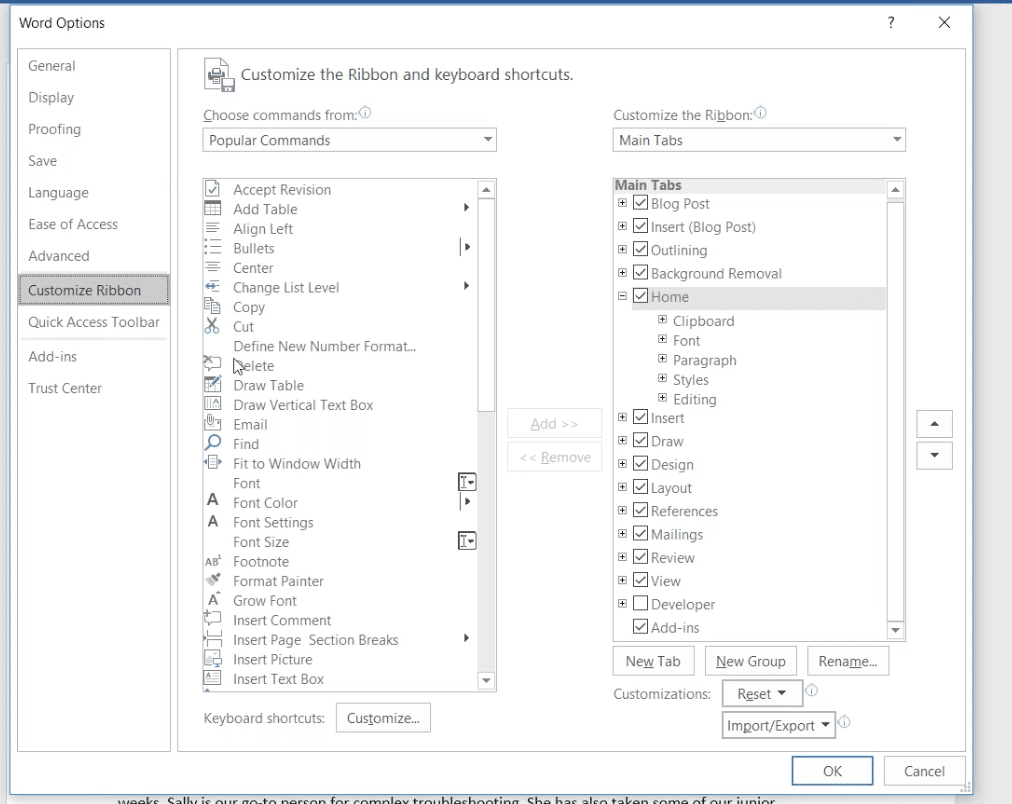The width and height of the screenshot is (1012, 804).
Task: Click the Fit to Window Width icon
Action: click(212, 463)
